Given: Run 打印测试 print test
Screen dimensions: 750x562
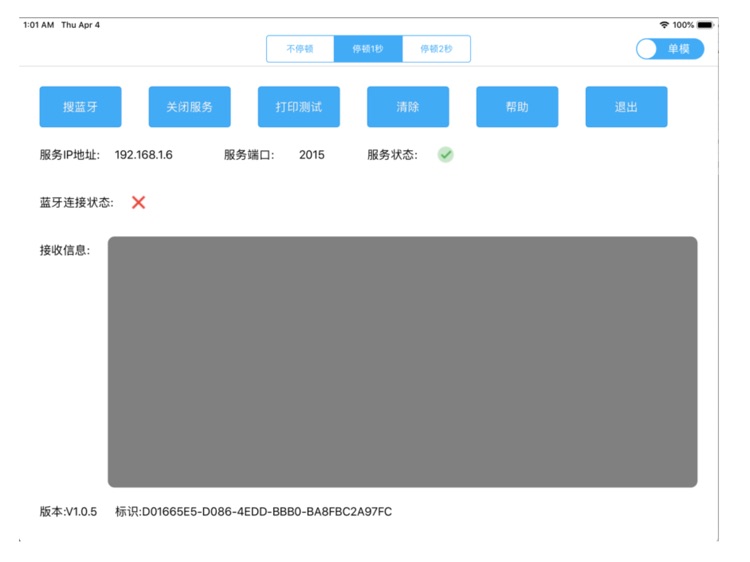Looking at the screenshot, I should point(299,107).
